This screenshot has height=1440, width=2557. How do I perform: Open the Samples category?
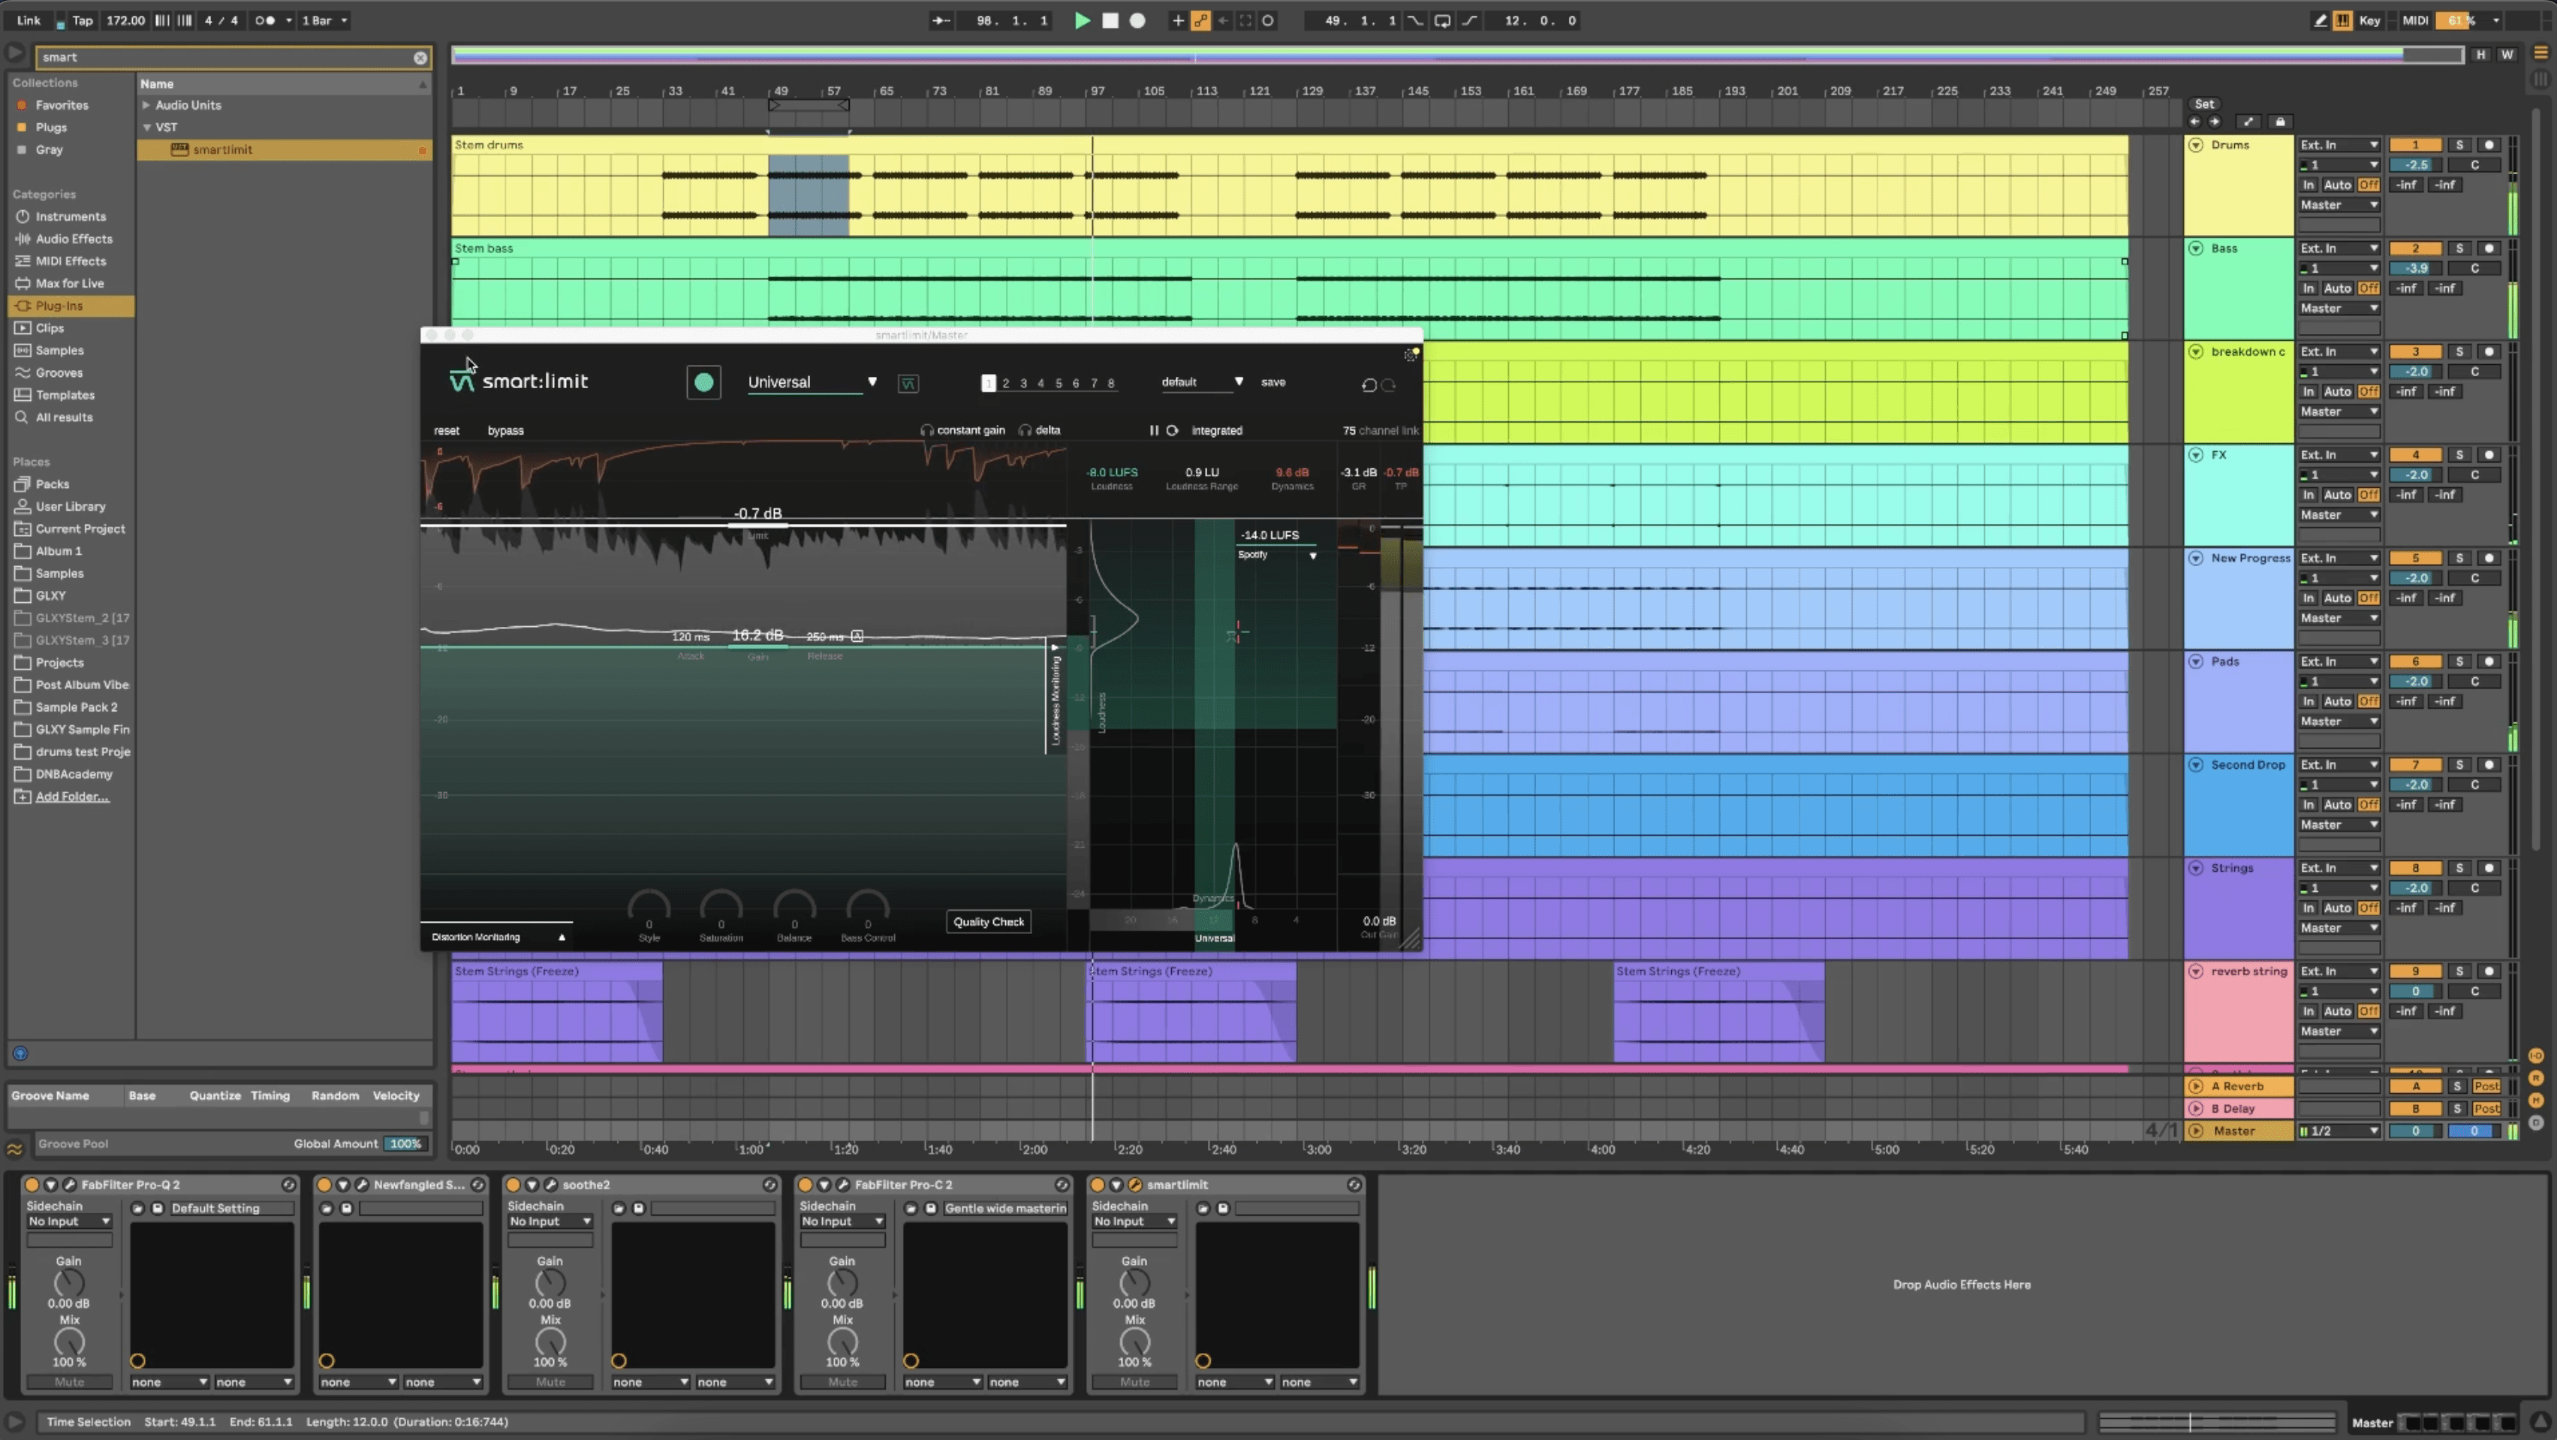[59, 351]
